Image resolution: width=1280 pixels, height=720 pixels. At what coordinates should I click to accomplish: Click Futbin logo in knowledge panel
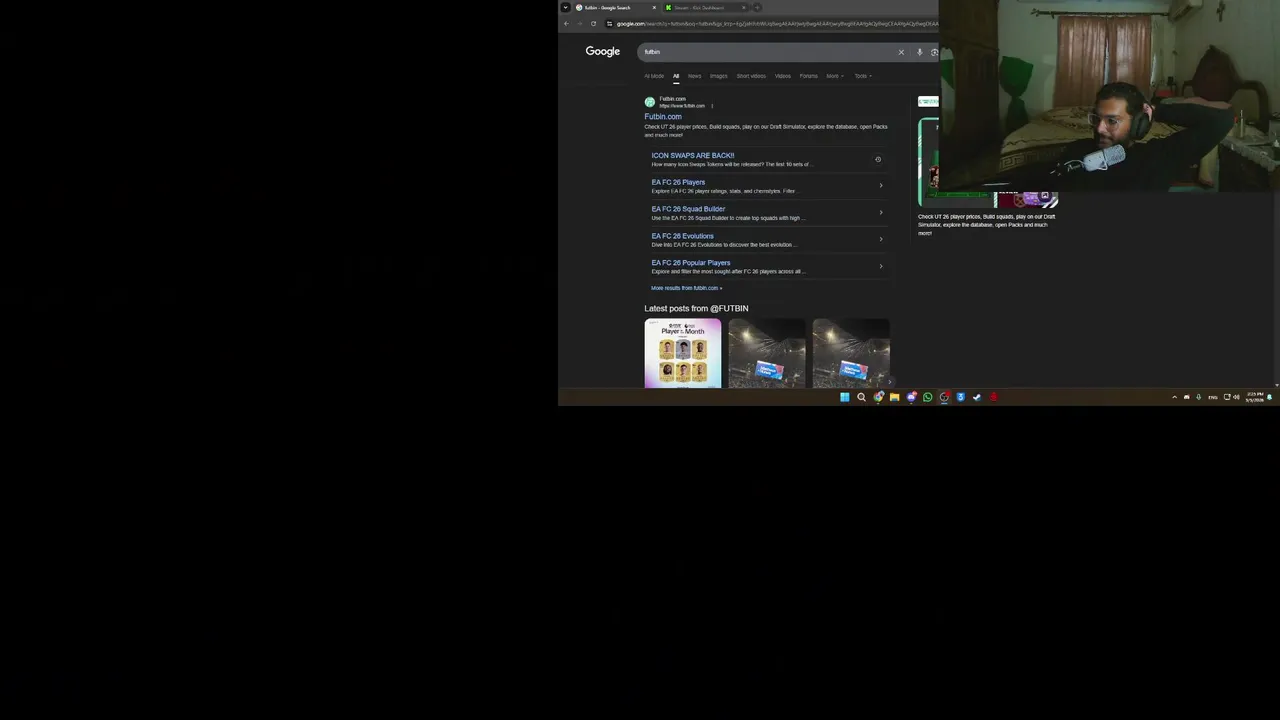pyautogui.click(x=928, y=102)
